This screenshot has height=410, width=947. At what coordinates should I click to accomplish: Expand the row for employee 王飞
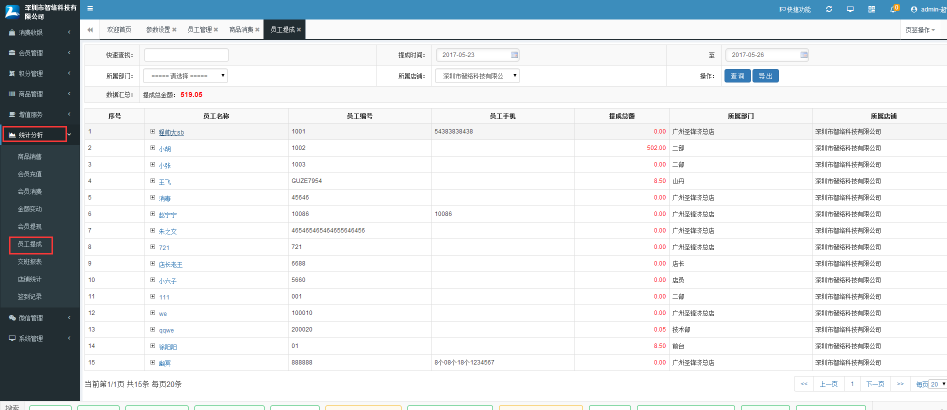point(153,181)
